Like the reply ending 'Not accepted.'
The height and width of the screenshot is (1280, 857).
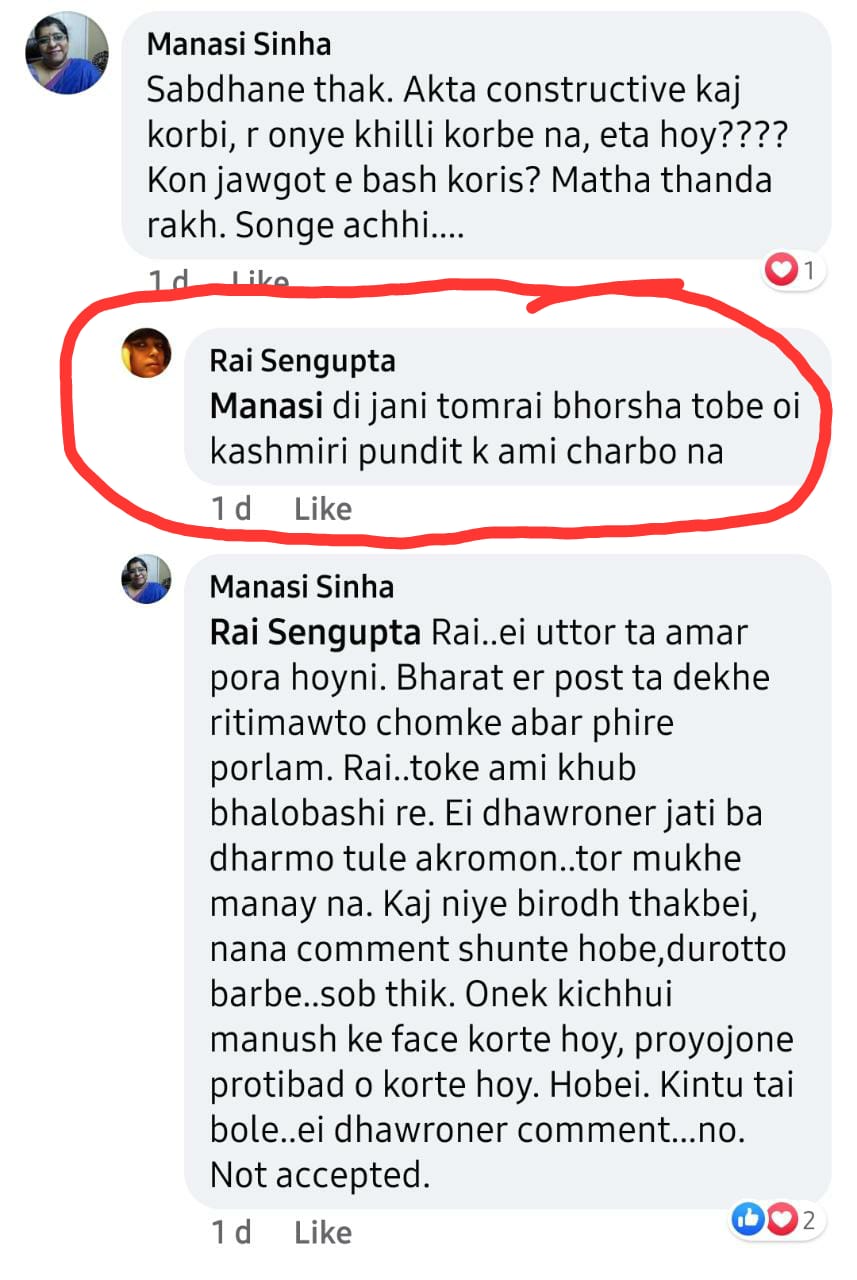[323, 1233]
